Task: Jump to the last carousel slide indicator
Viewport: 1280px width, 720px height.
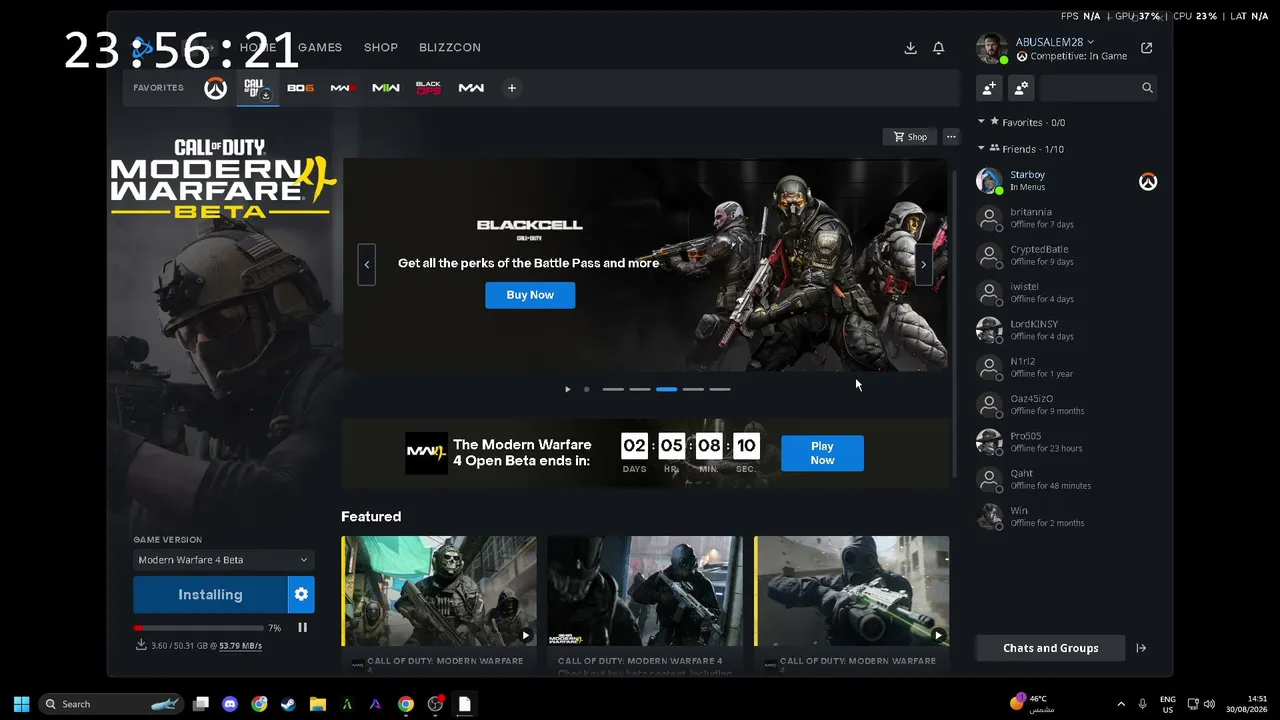Action: click(x=720, y=389)
